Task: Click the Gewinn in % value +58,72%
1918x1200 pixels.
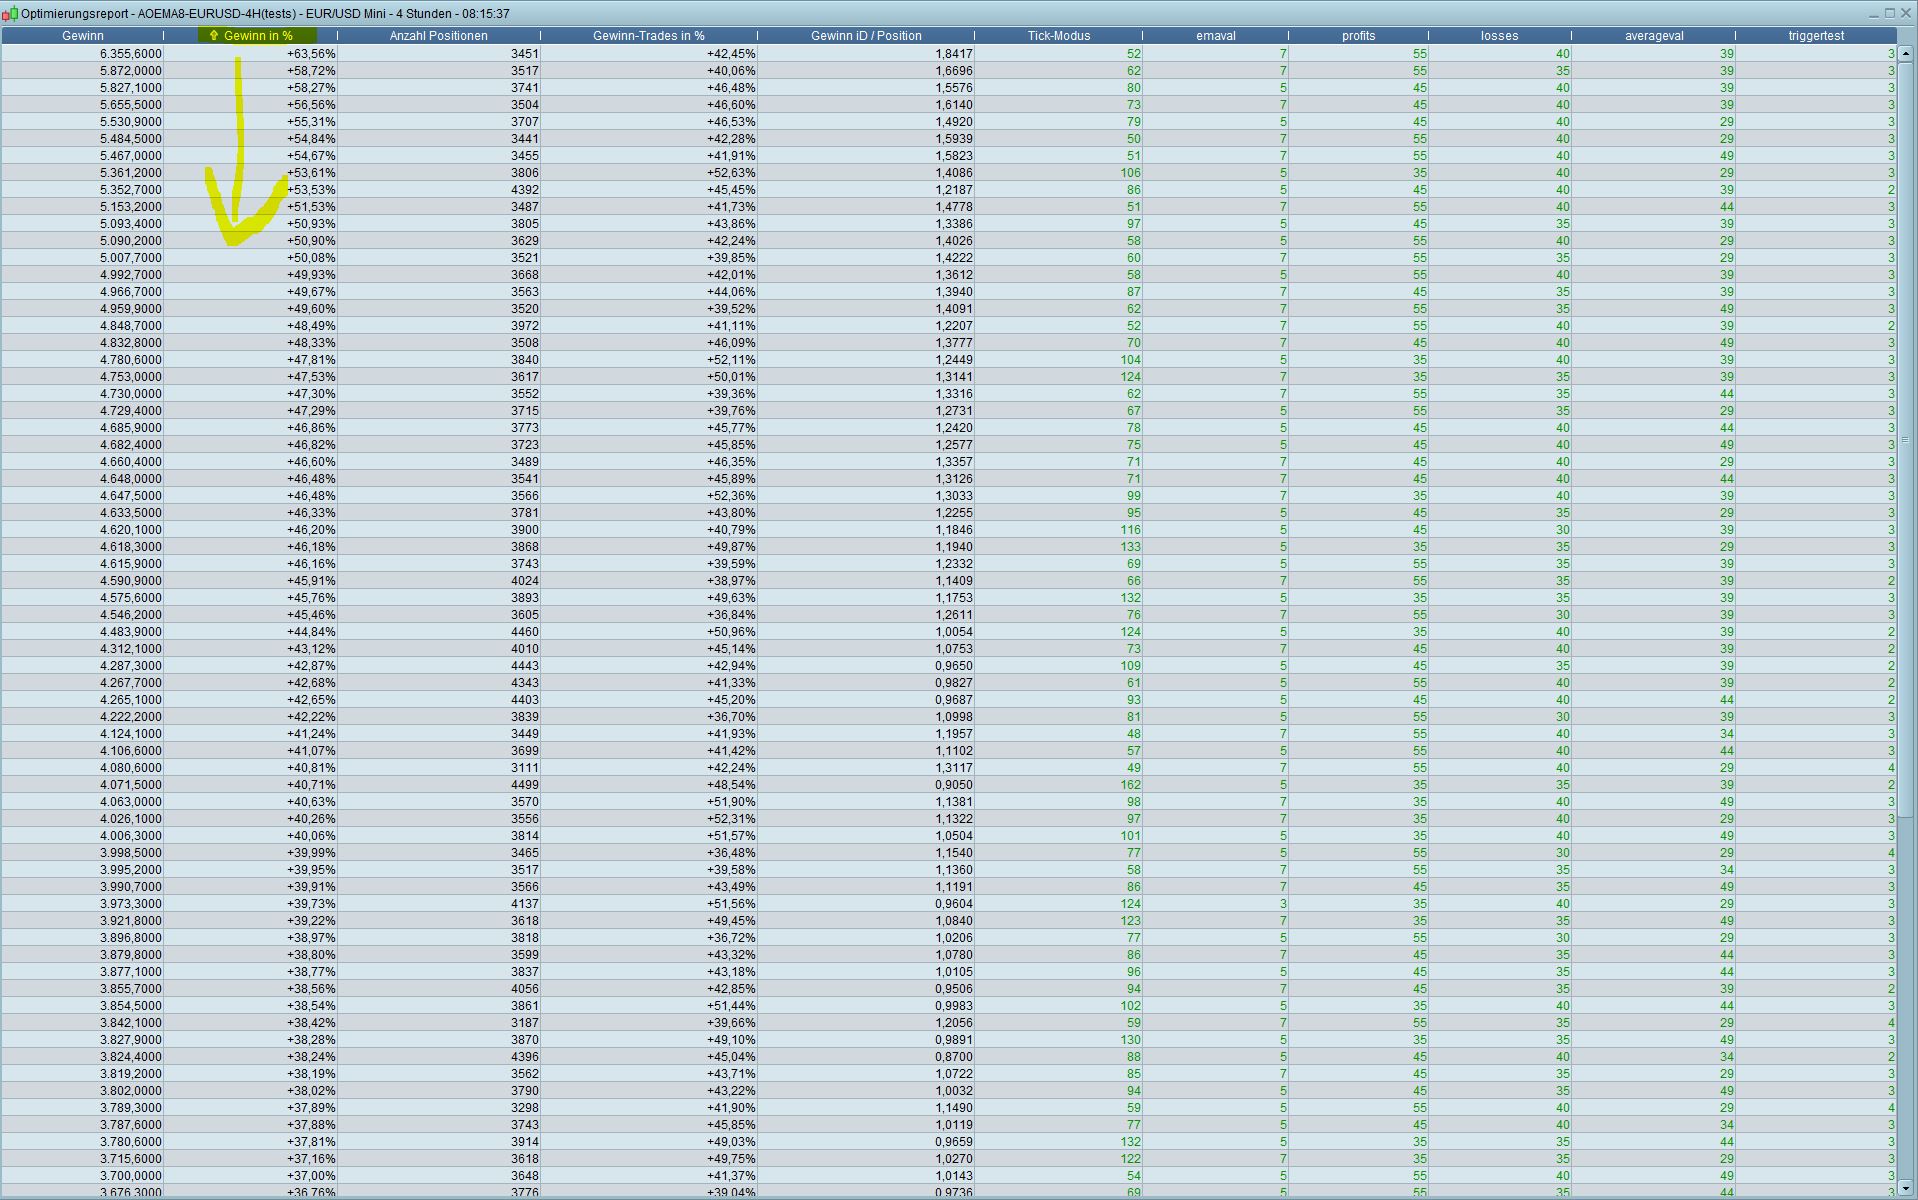Action: tap(311, 71)
